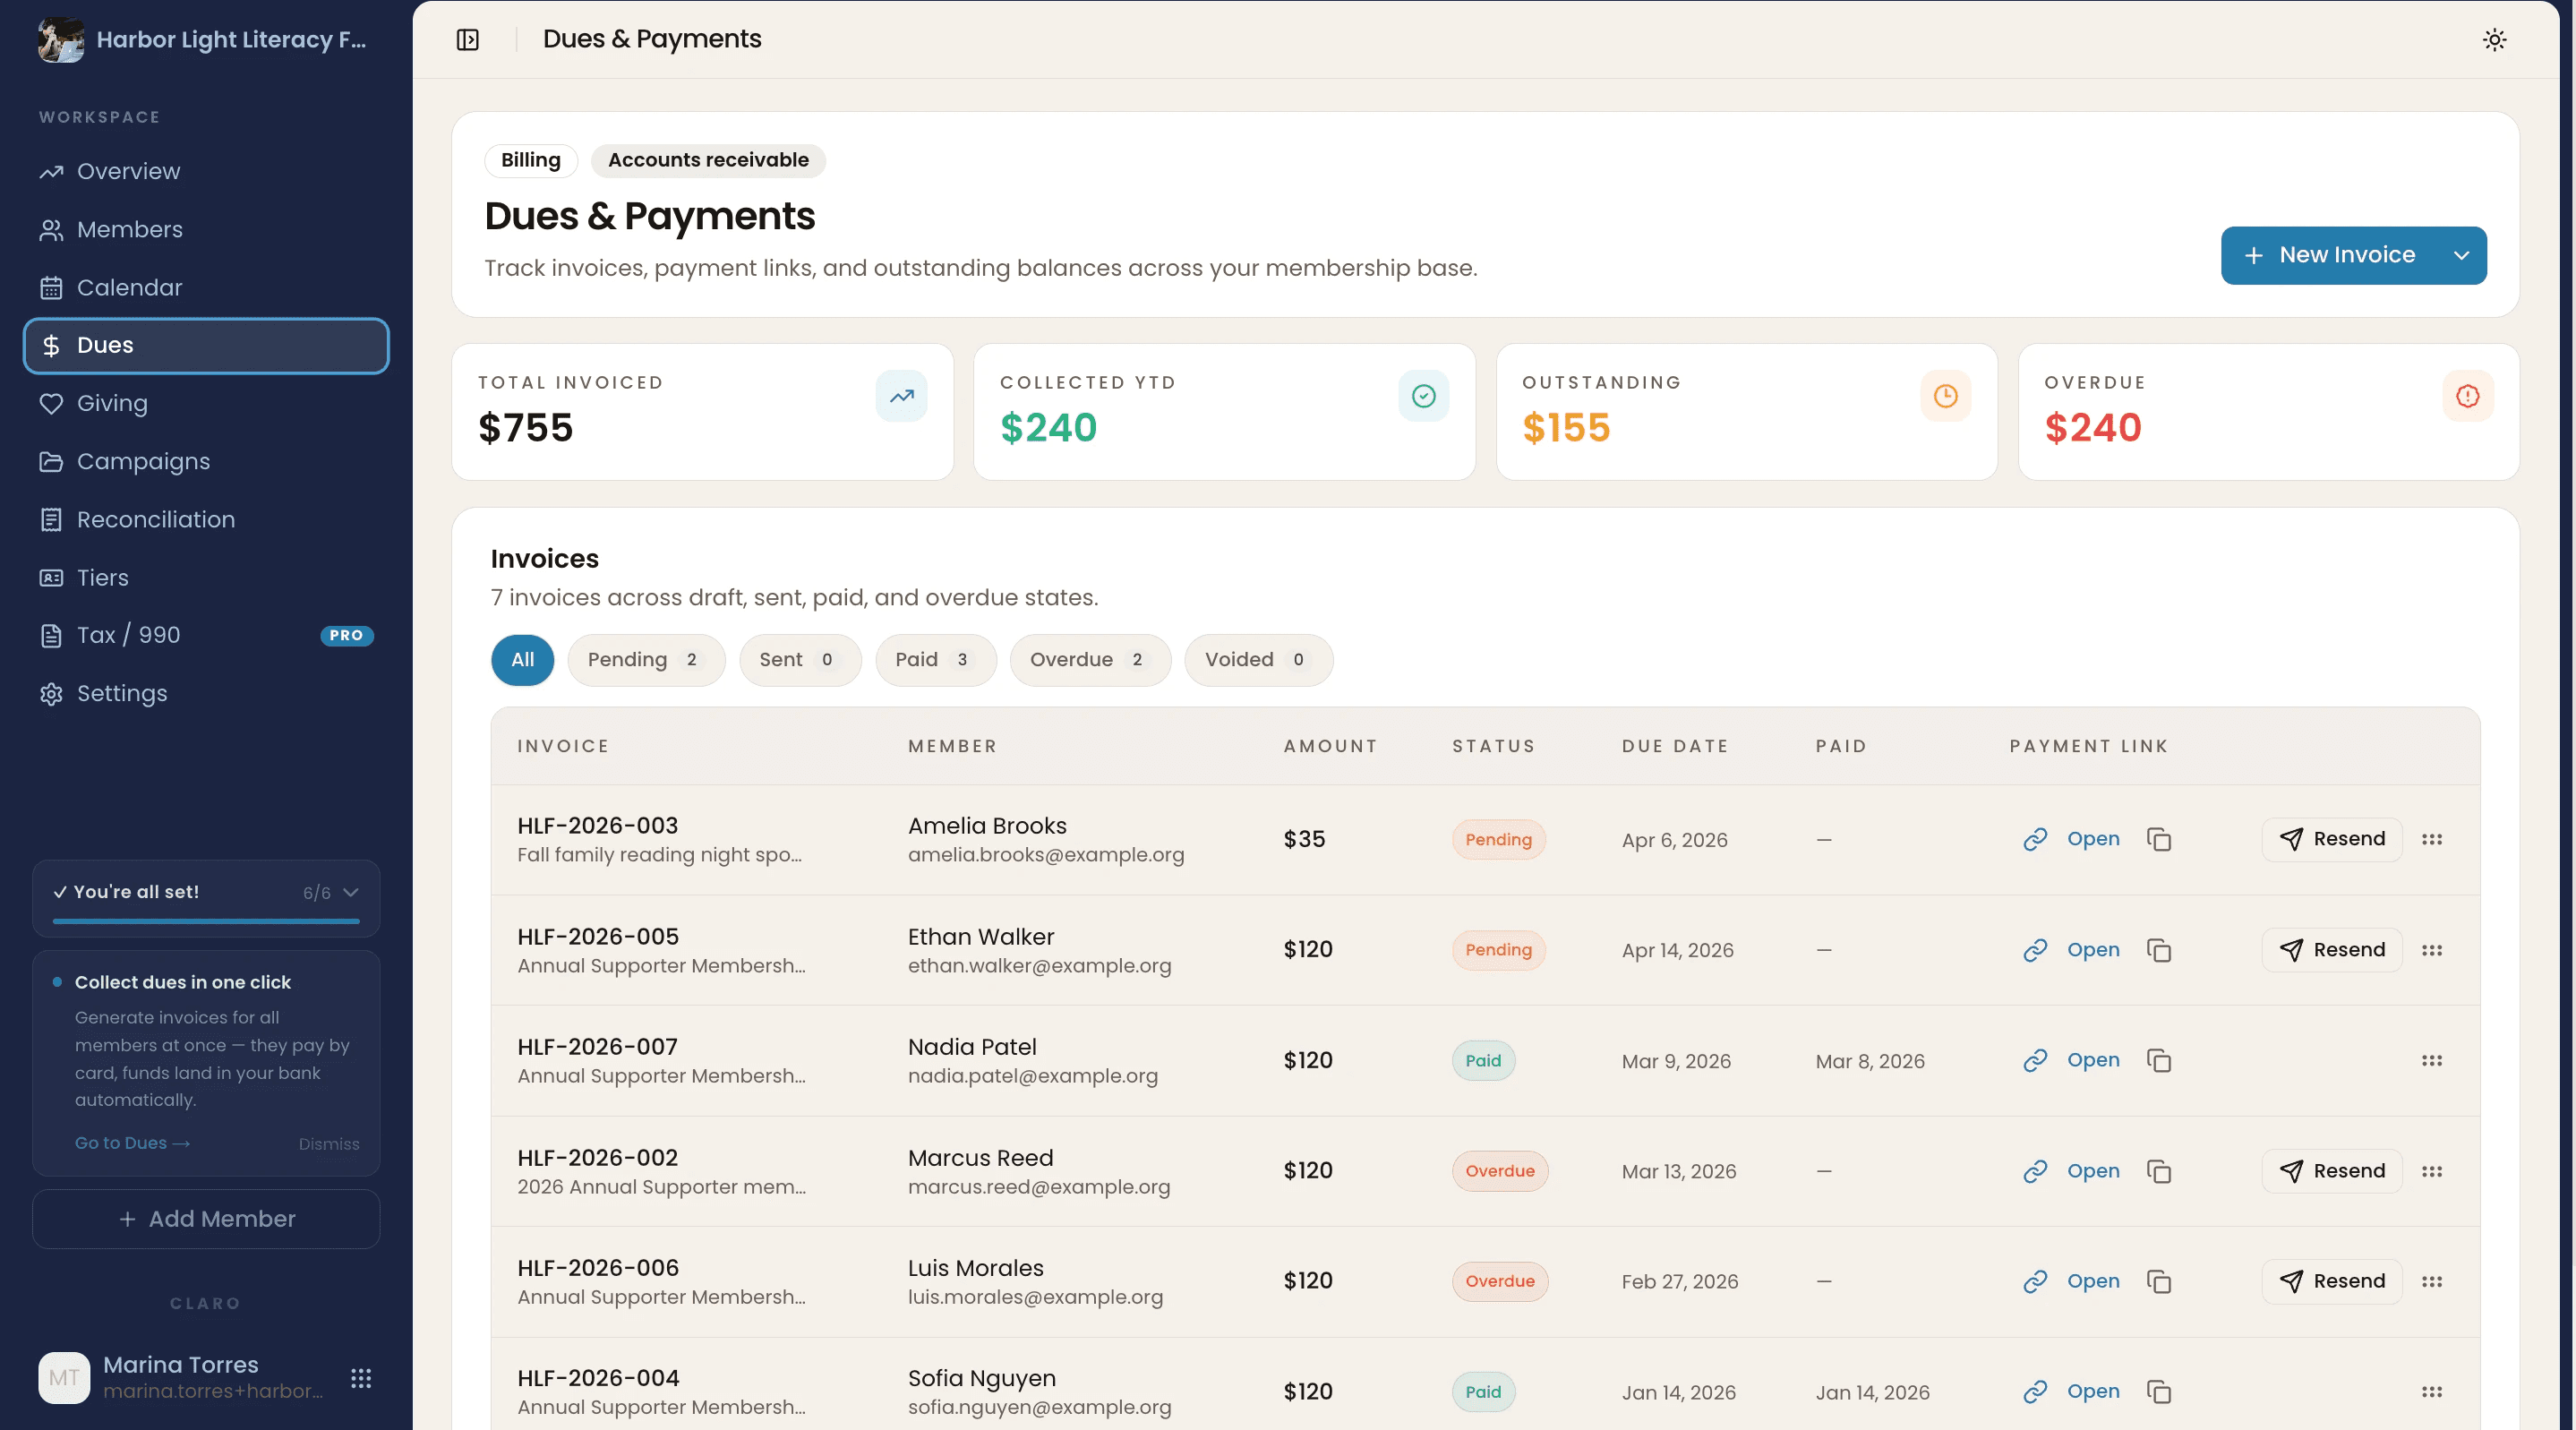Show only Overdue invoices
Screen dimensions: 2576x1430
click(x=1090, y=660)
